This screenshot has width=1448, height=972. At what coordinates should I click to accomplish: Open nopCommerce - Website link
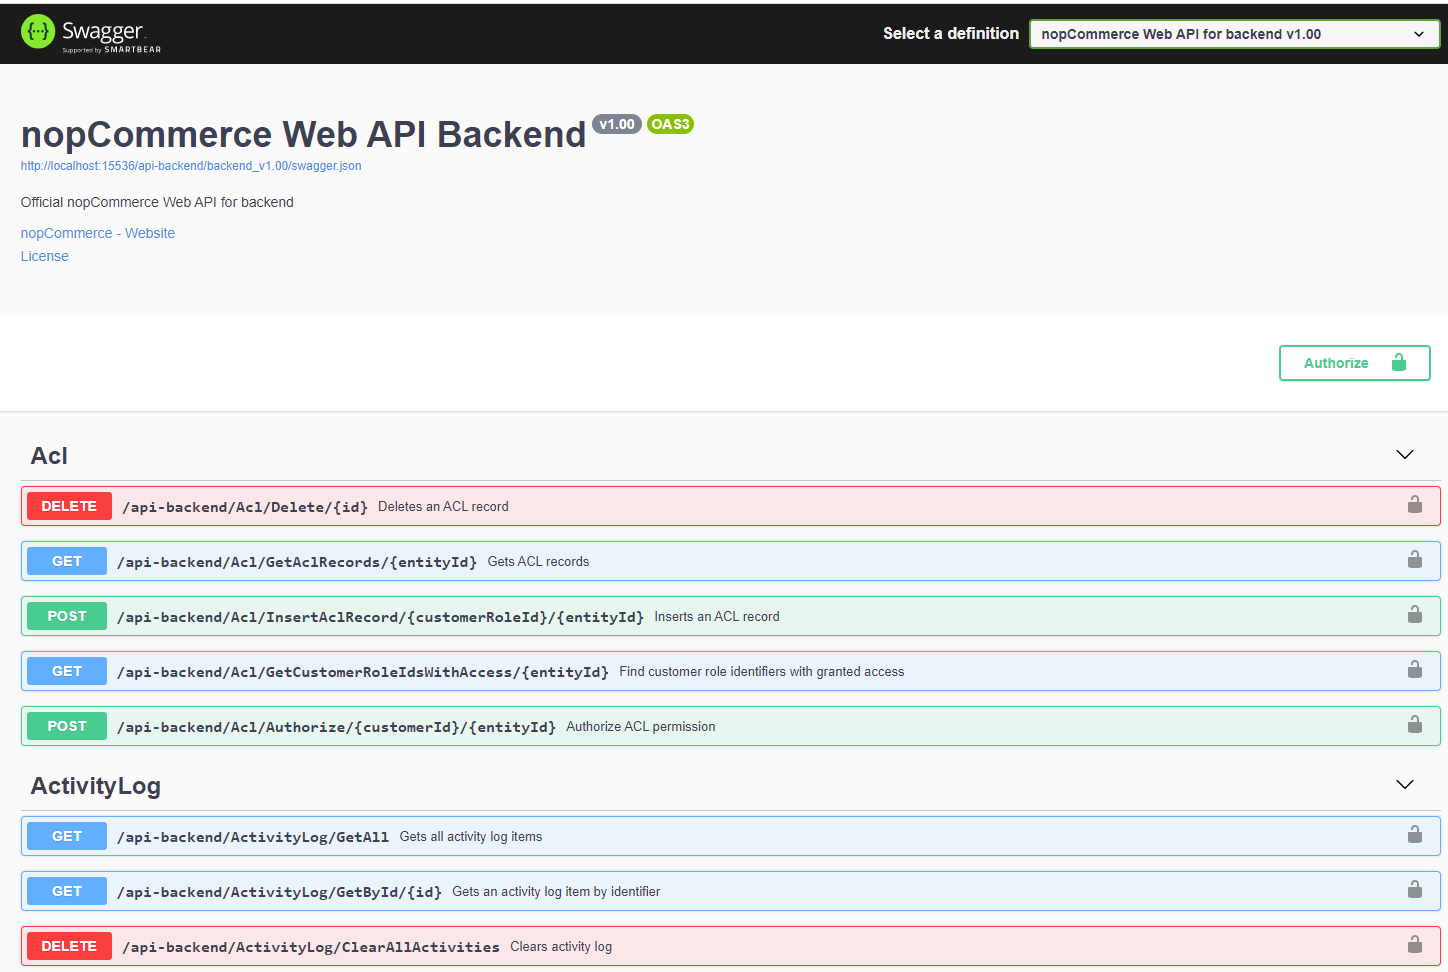pos(98,233)
